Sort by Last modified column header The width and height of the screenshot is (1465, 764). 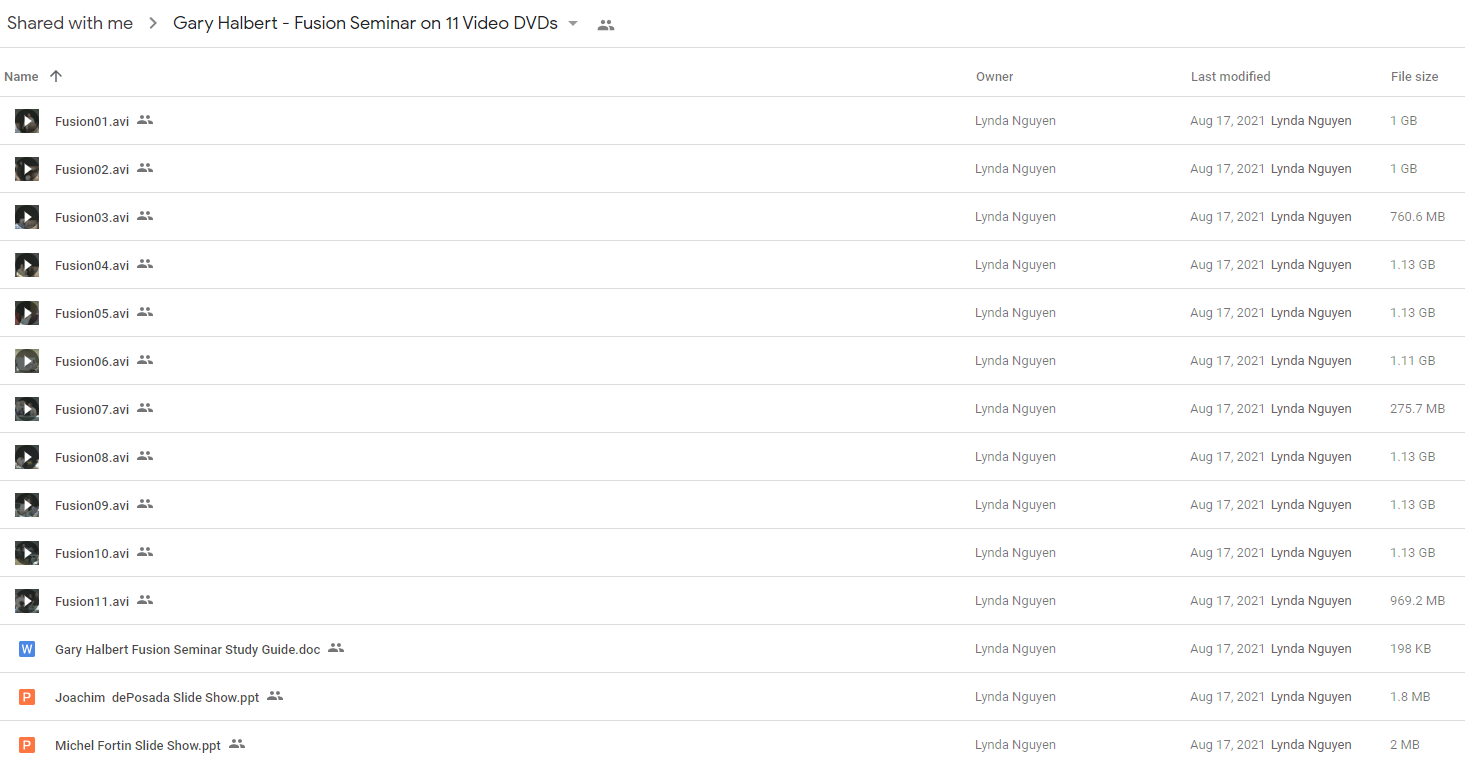click(1230, 76)
